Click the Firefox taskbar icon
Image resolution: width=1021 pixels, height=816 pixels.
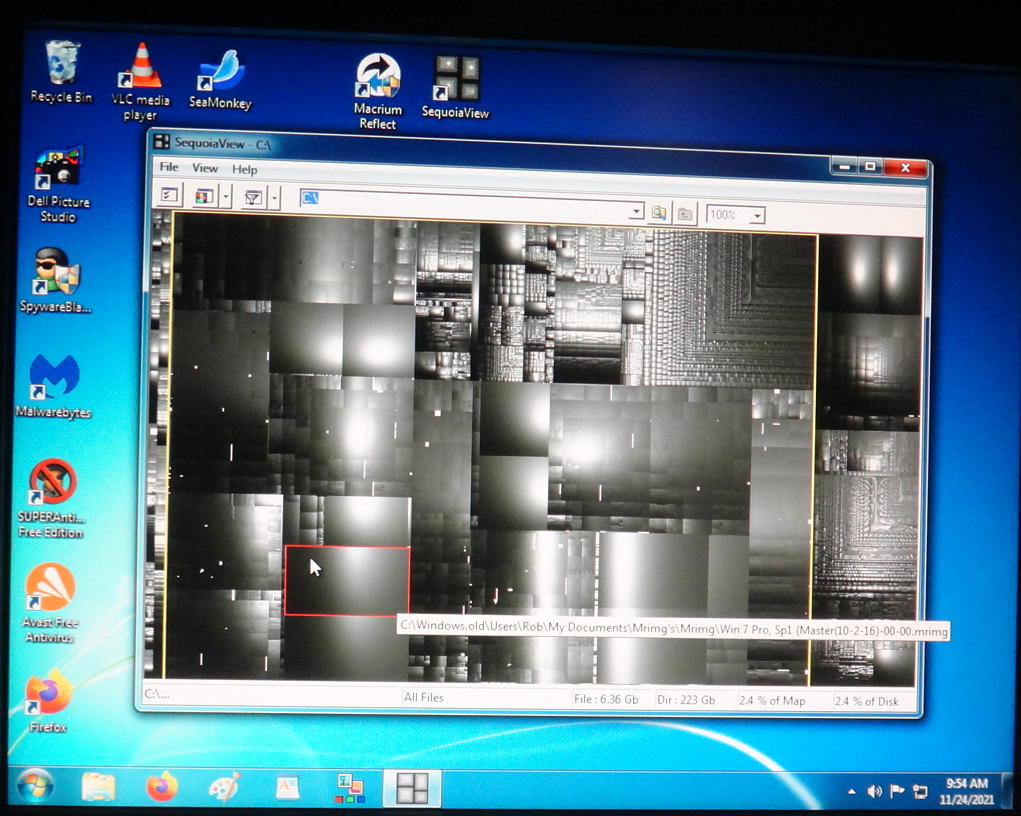pos(161,787)
